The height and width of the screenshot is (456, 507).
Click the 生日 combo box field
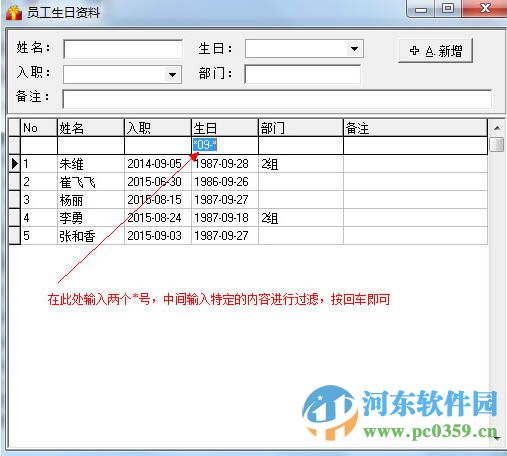(x=304, y=49)
